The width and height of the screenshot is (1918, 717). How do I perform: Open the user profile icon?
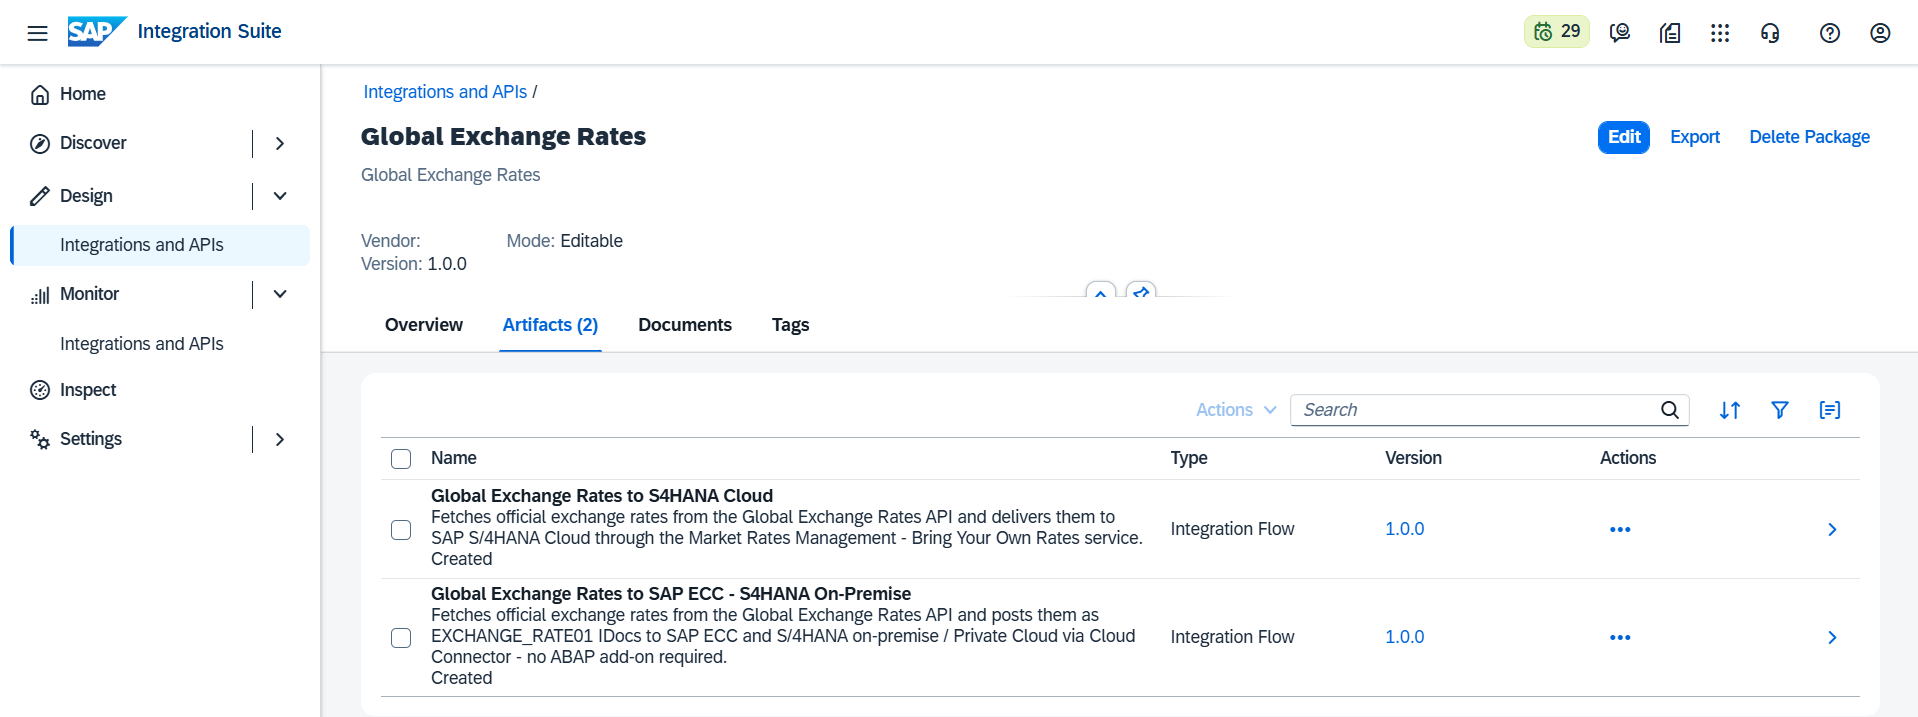point(1880,33)
